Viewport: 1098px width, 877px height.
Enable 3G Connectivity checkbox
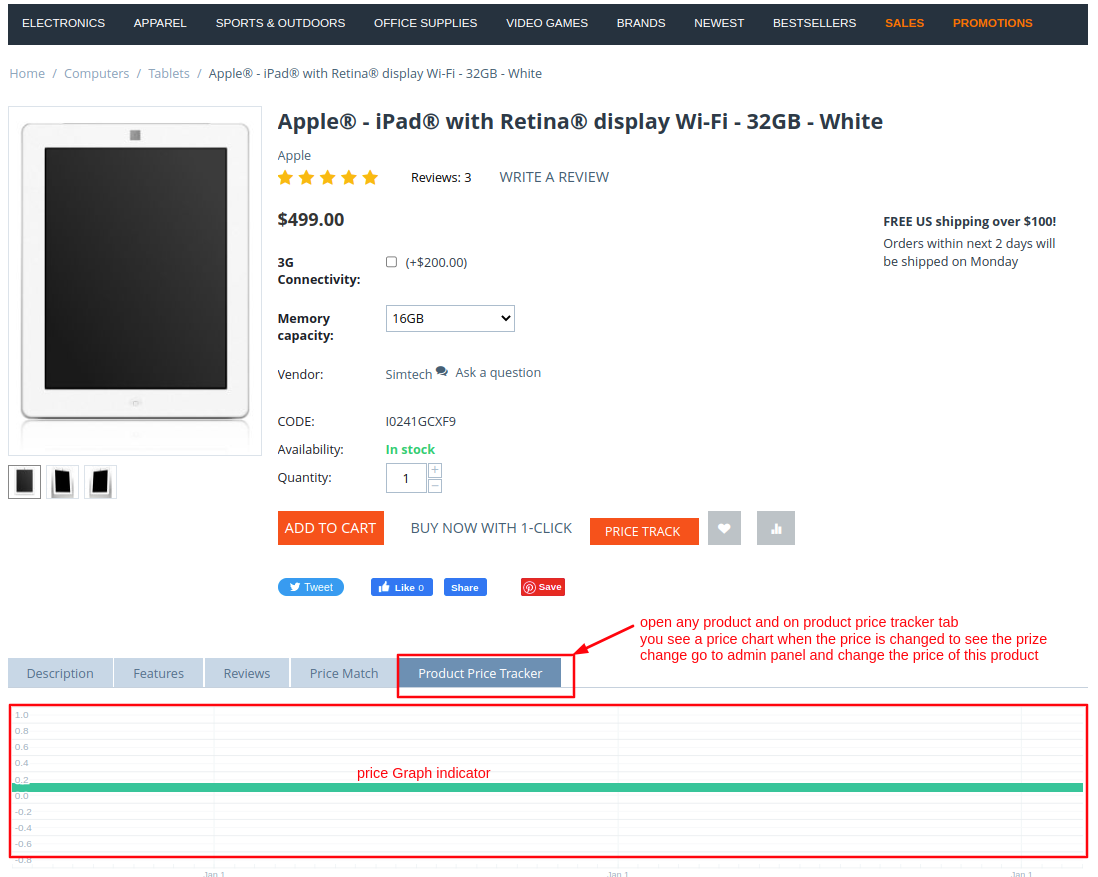(391, 261)
